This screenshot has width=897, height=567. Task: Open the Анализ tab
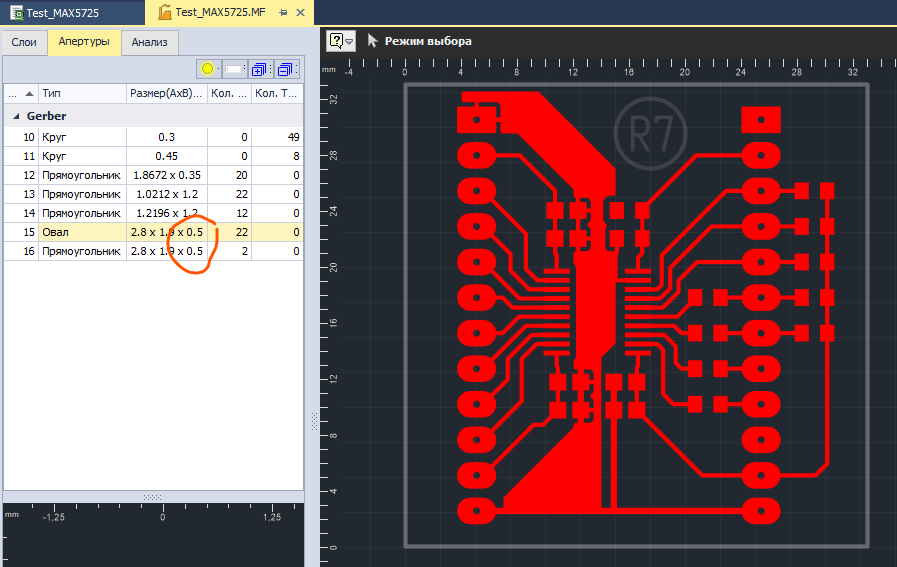point(150,42)
